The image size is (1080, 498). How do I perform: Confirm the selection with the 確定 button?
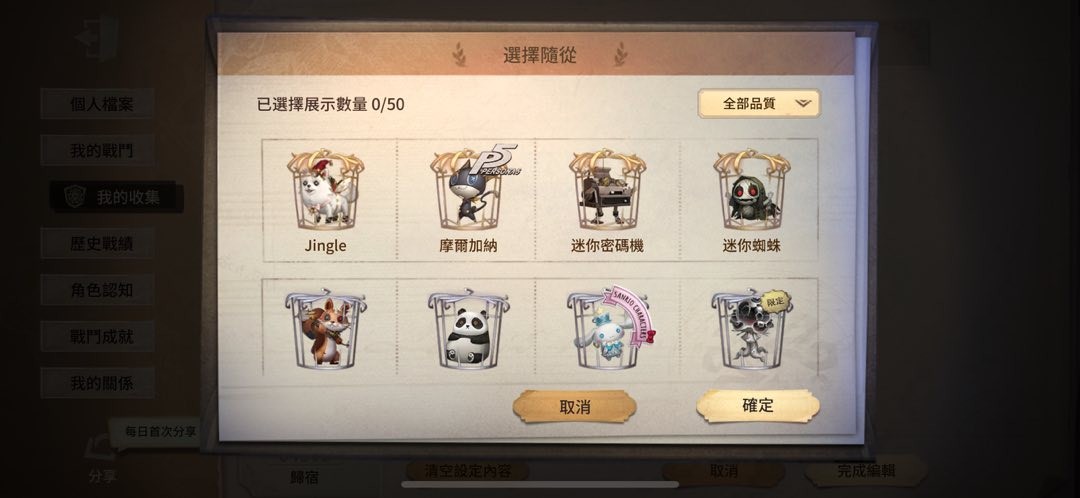point(758,406)
